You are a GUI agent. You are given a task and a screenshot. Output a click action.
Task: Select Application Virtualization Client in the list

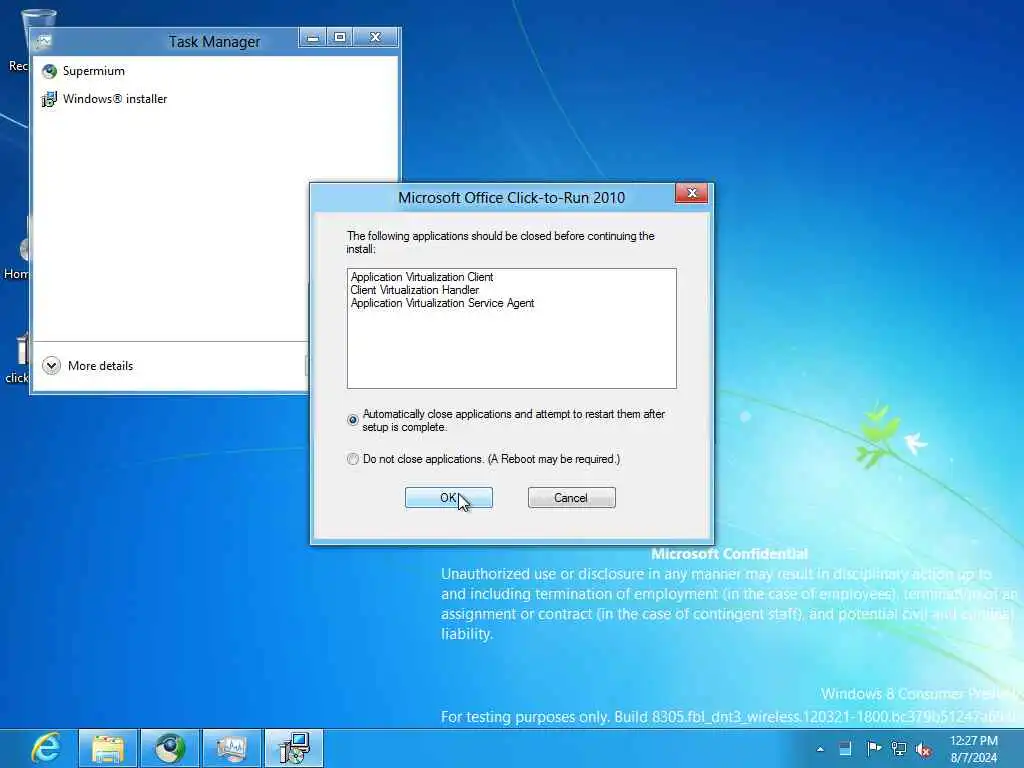pyautogui.click(x=422, y=277)
